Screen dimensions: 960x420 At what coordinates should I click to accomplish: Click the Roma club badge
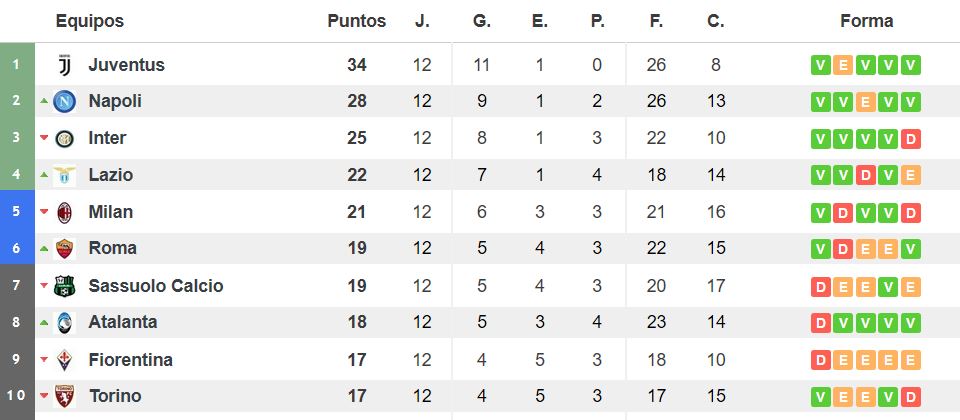(64, 249)
